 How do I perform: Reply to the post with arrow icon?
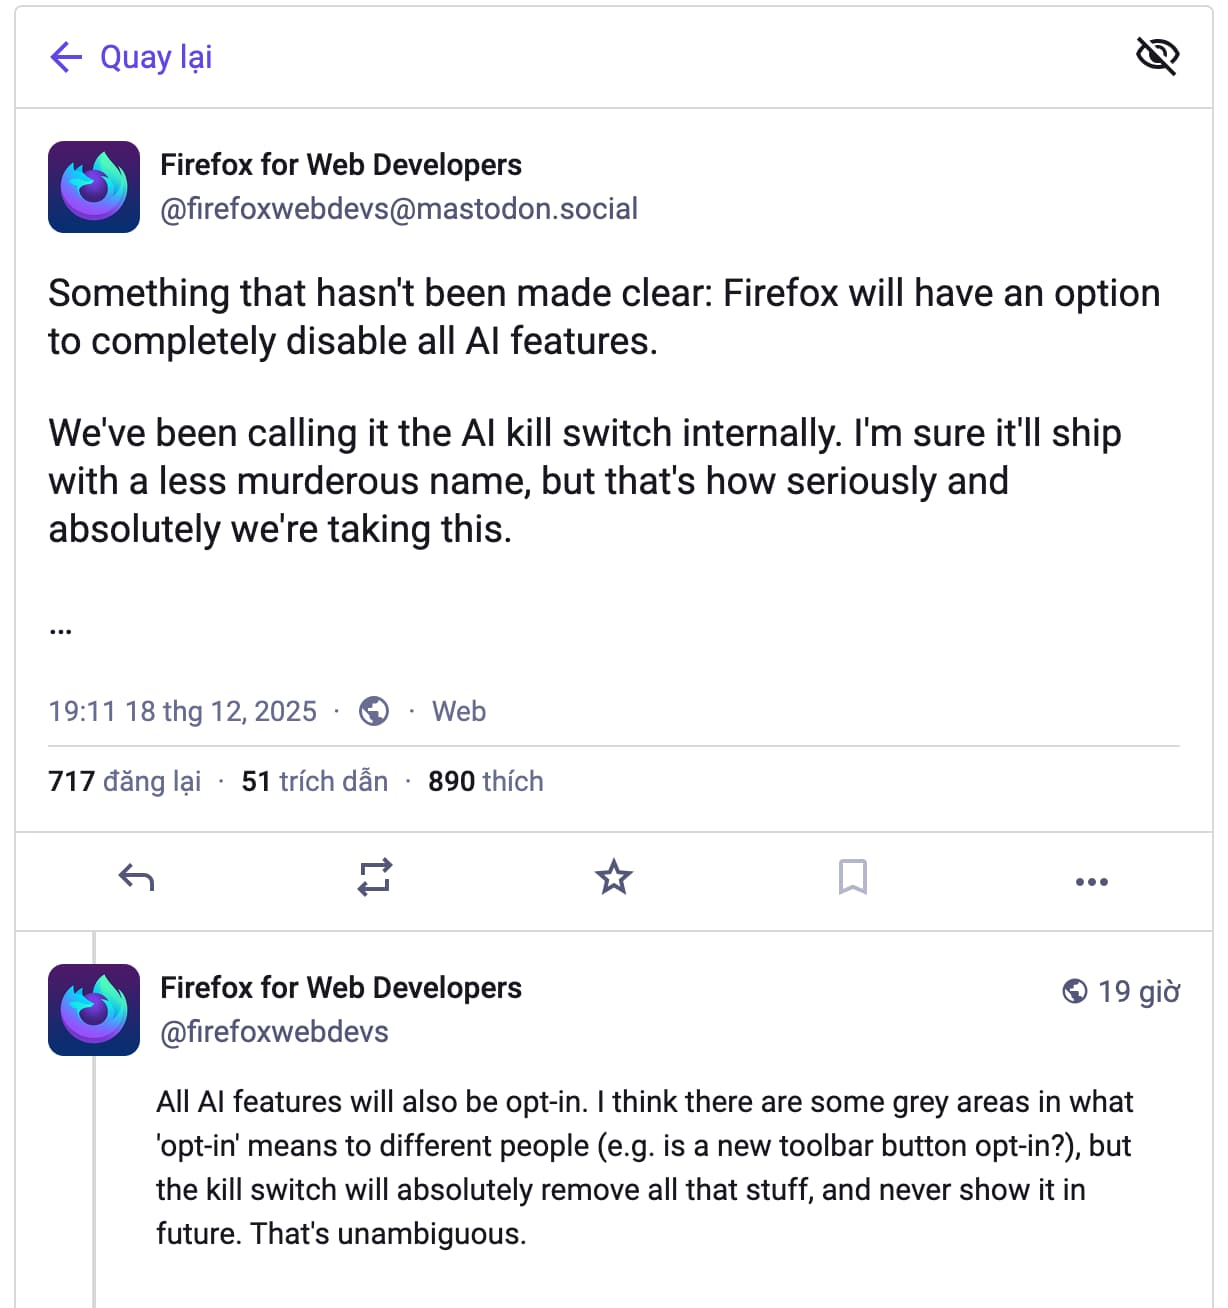(x=136, y=878)
